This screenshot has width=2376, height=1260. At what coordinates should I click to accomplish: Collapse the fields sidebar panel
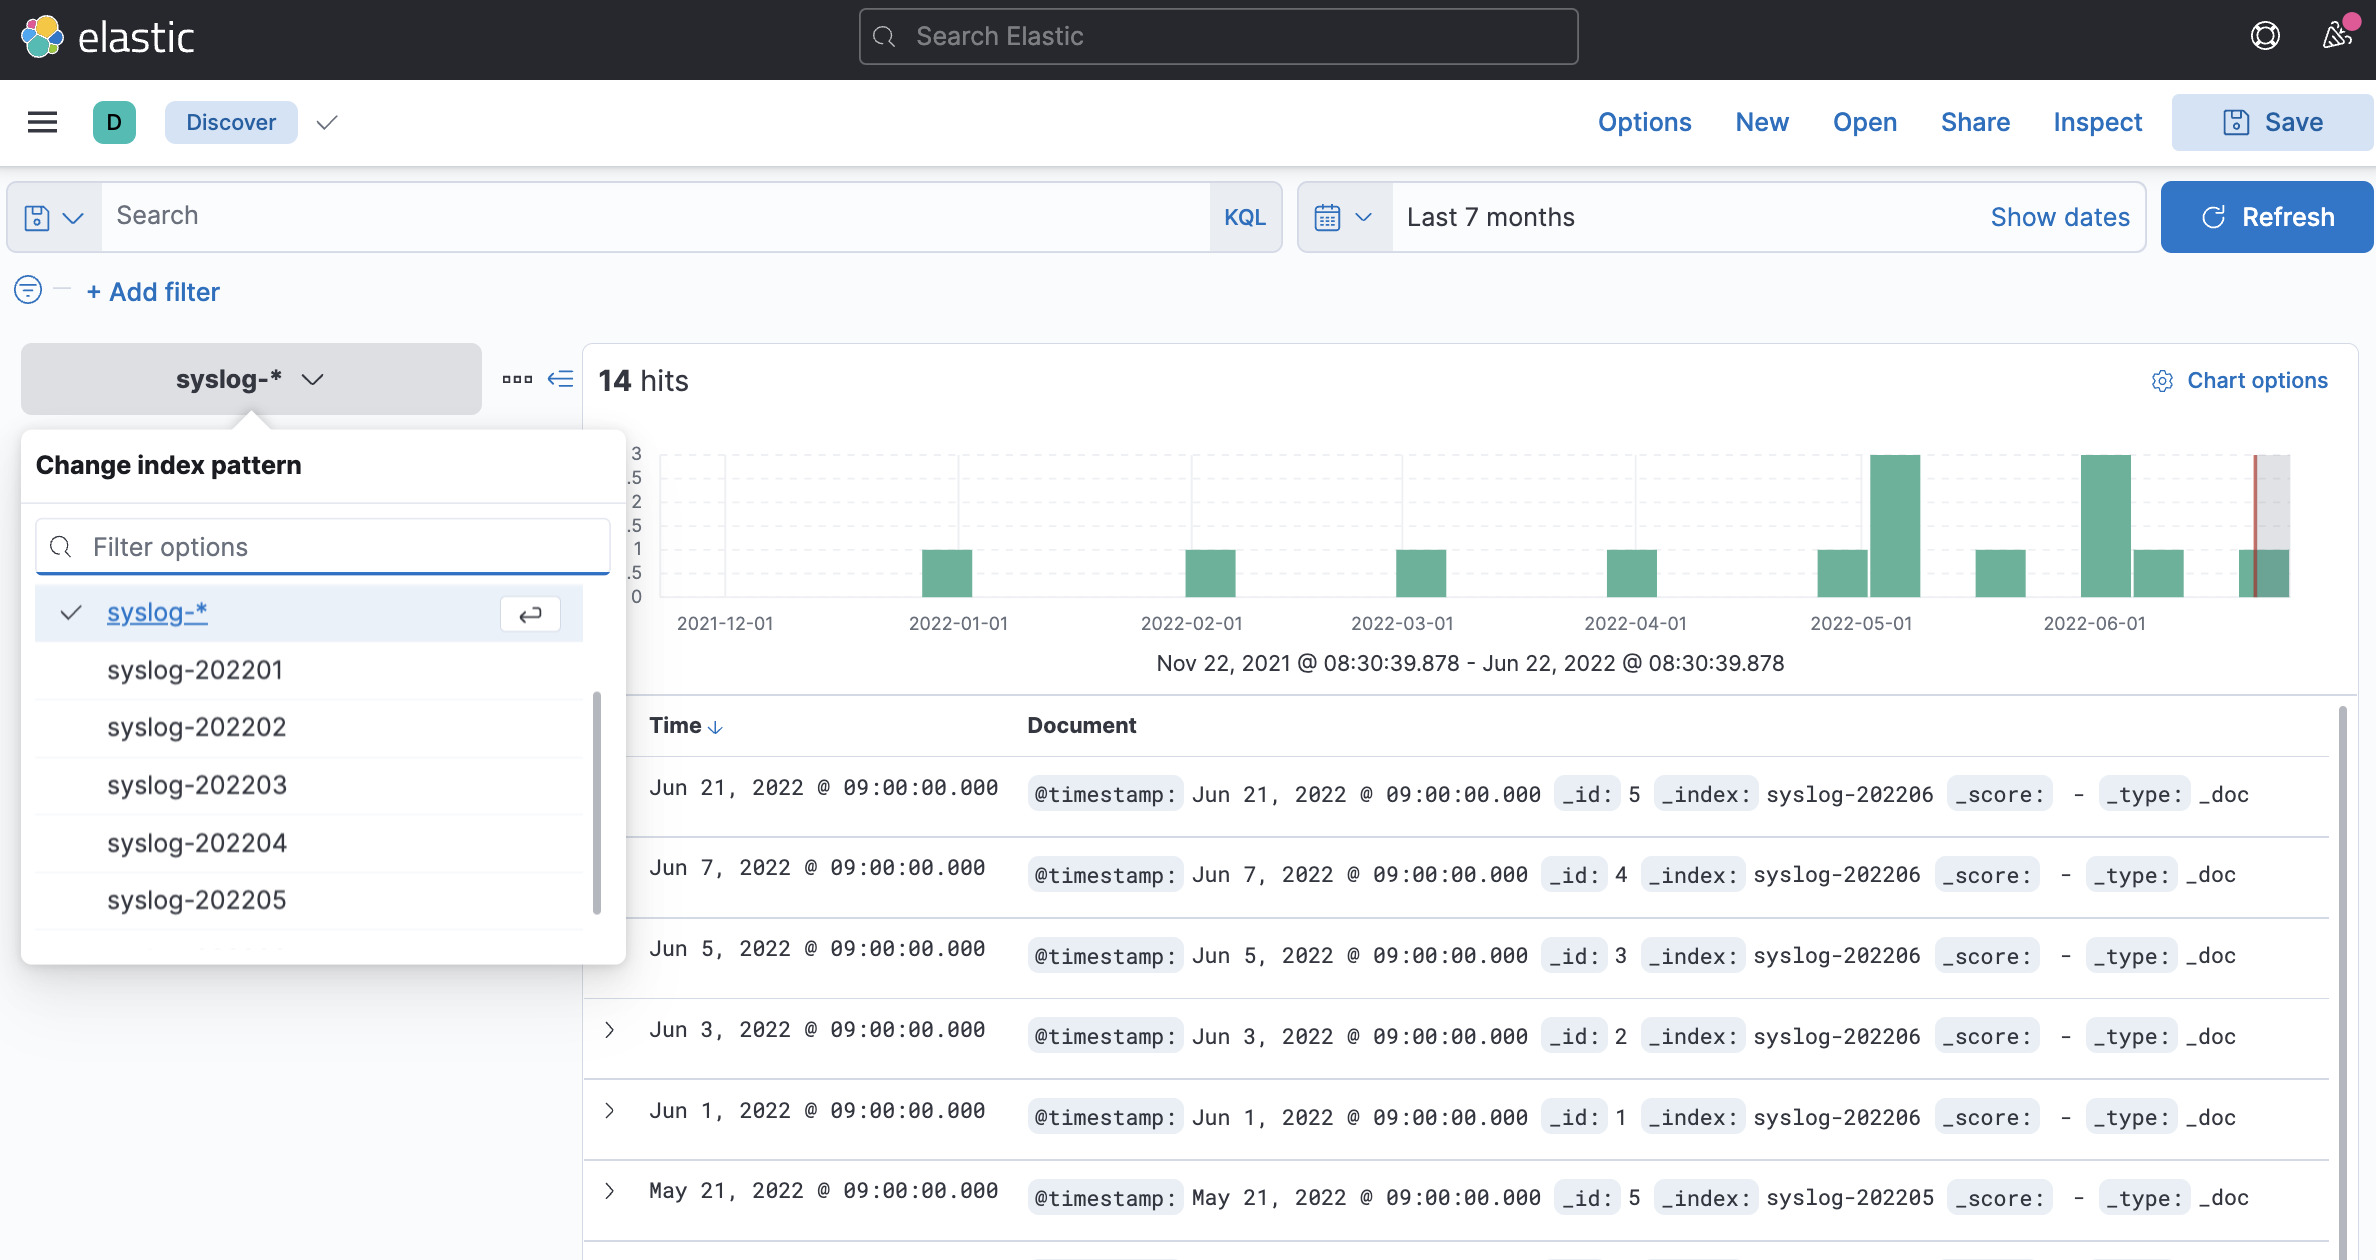(x=561, y=379)
